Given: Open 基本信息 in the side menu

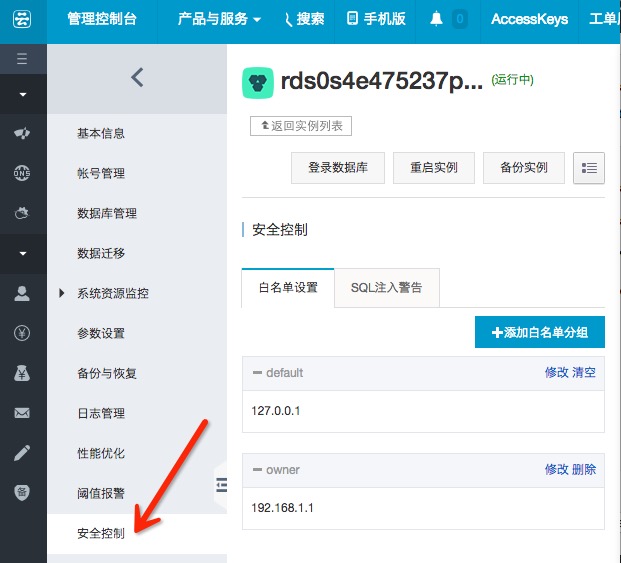Looking at the screenshot, I should (x=101, y=133).
